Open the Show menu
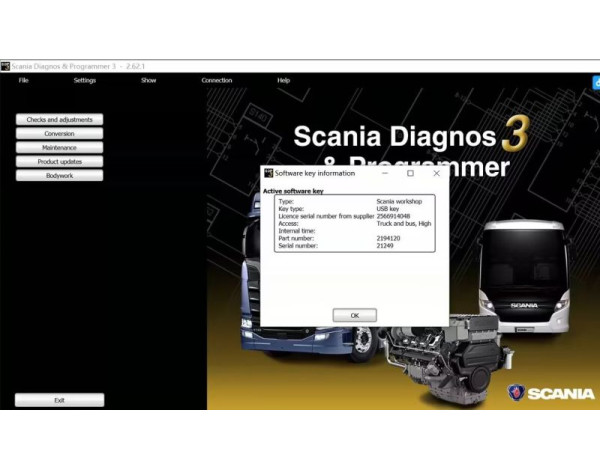 [x=148, y=80]
